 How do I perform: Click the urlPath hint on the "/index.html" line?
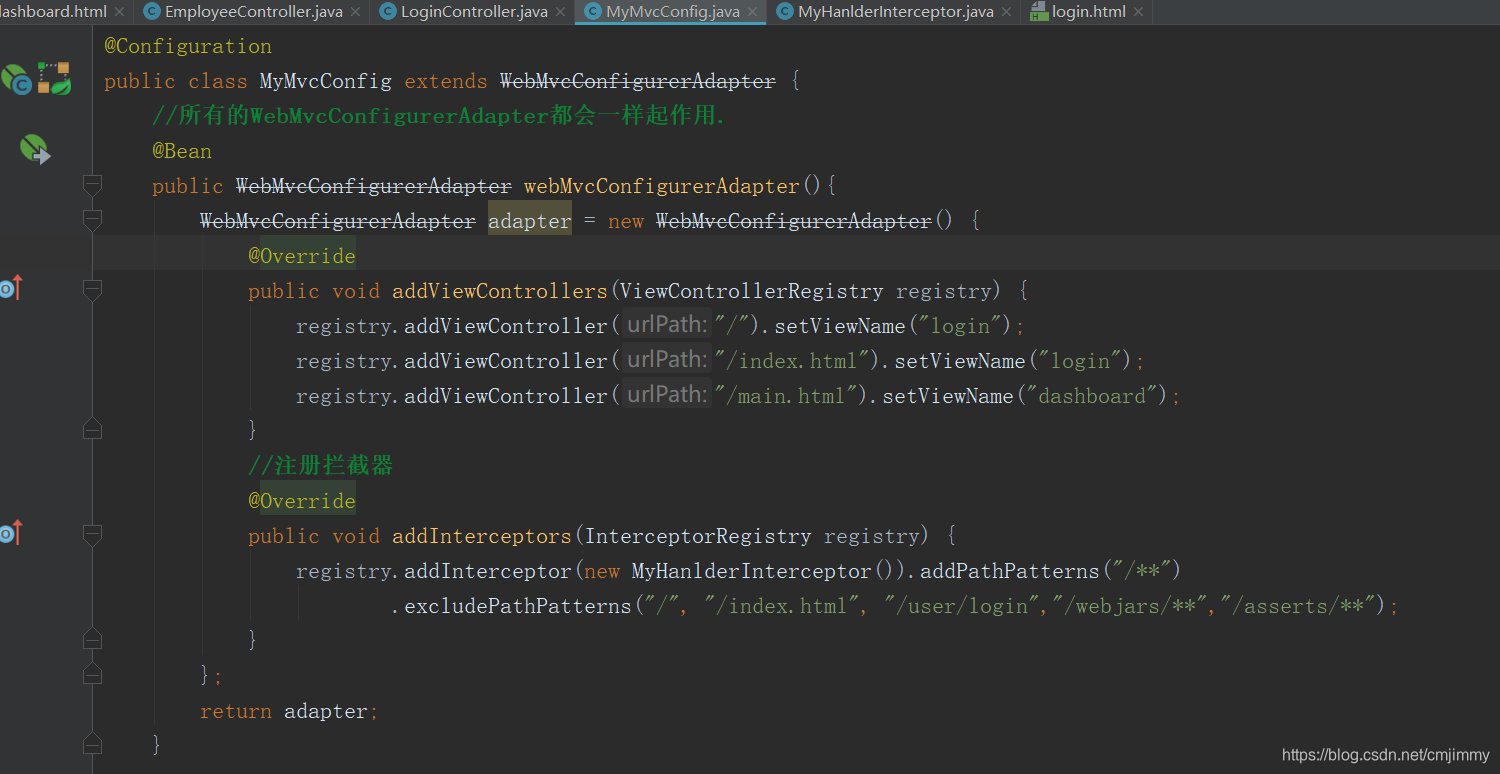point(666,360)
